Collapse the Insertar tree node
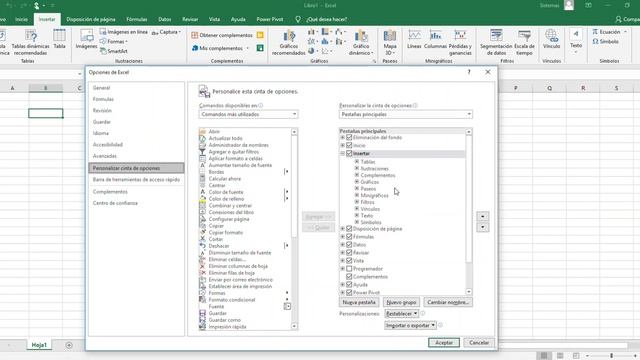 [342, 153]
